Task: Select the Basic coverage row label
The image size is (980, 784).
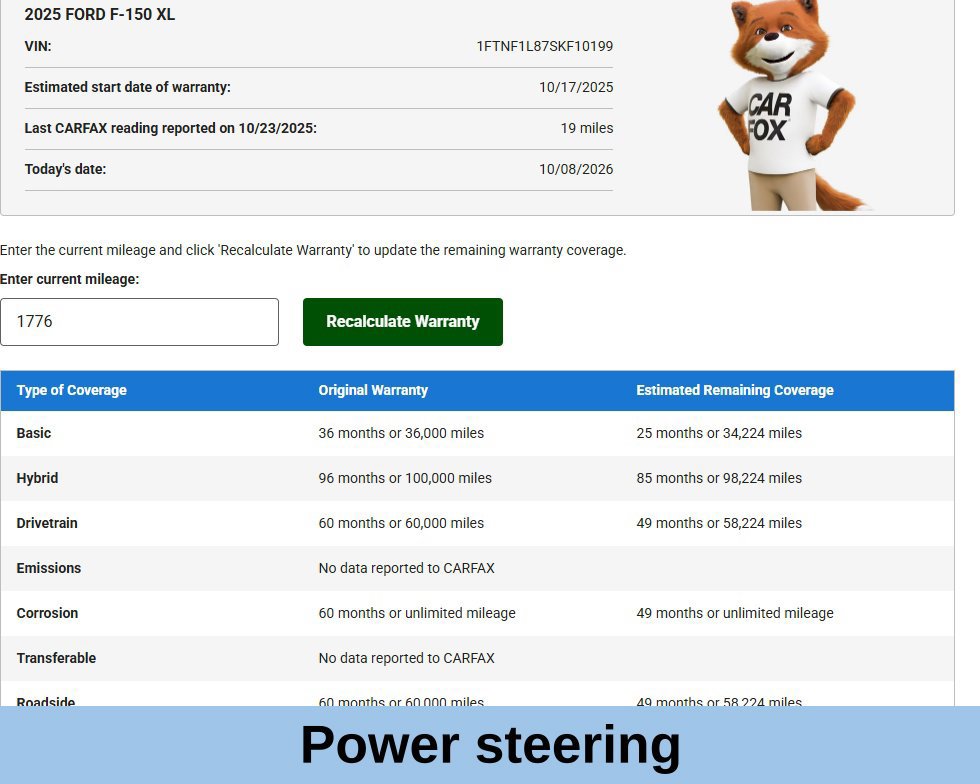Action: [x=34, y=433]
